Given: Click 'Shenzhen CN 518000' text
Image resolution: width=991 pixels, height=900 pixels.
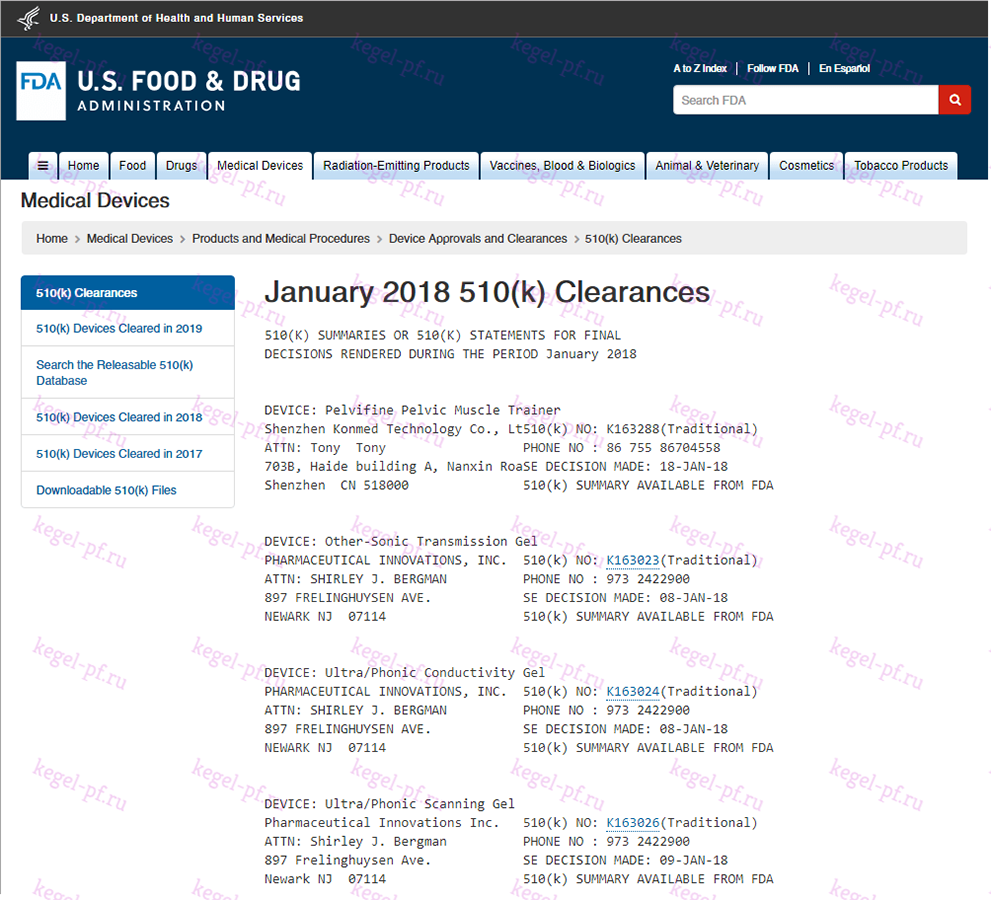Looking at the screenshot, I should click(336, 485).
